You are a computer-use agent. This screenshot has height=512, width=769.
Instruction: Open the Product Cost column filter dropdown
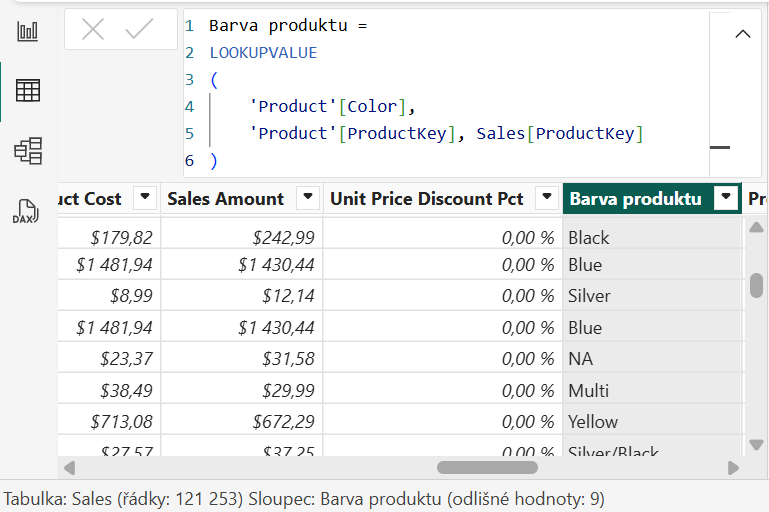(x=145, y=198)
